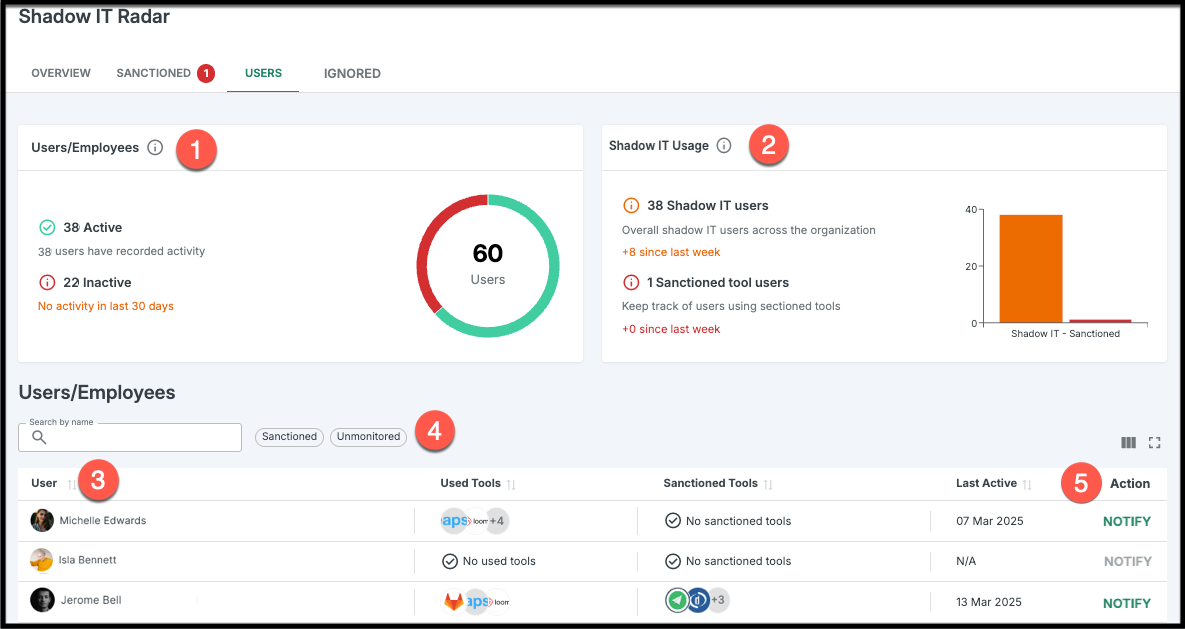Screen dimensions: 1185x629
Task: Click the 13 Mar 2025 last active date
Action: pos(989,603)
